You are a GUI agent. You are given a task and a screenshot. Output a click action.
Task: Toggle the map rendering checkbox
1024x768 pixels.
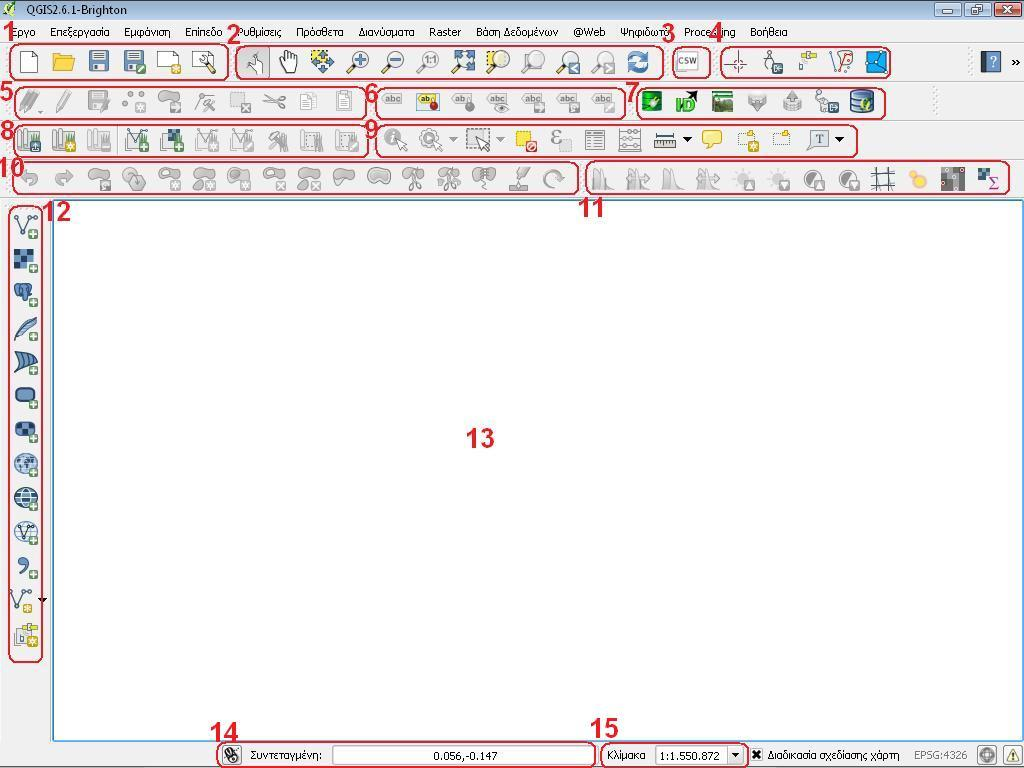tap(756, 755)
